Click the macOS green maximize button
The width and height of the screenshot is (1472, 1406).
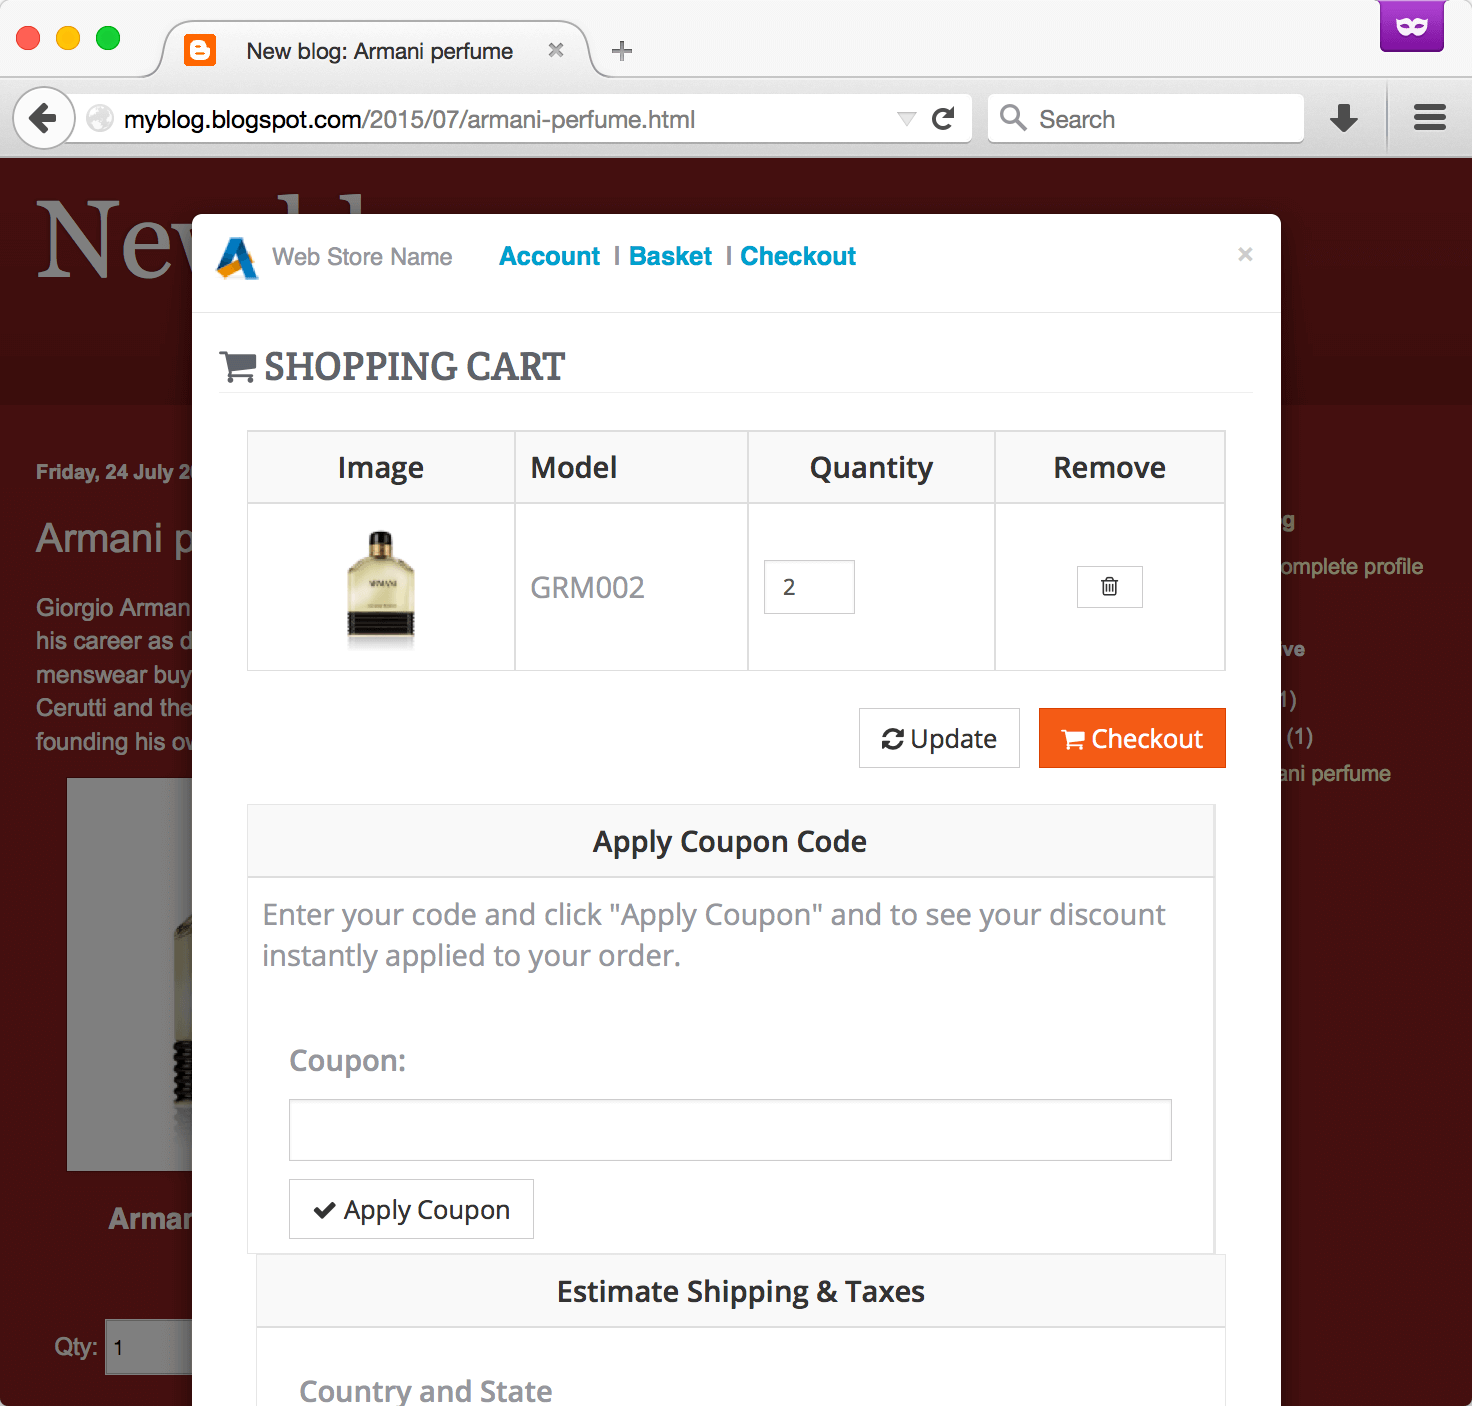click(x=108, y=38)
